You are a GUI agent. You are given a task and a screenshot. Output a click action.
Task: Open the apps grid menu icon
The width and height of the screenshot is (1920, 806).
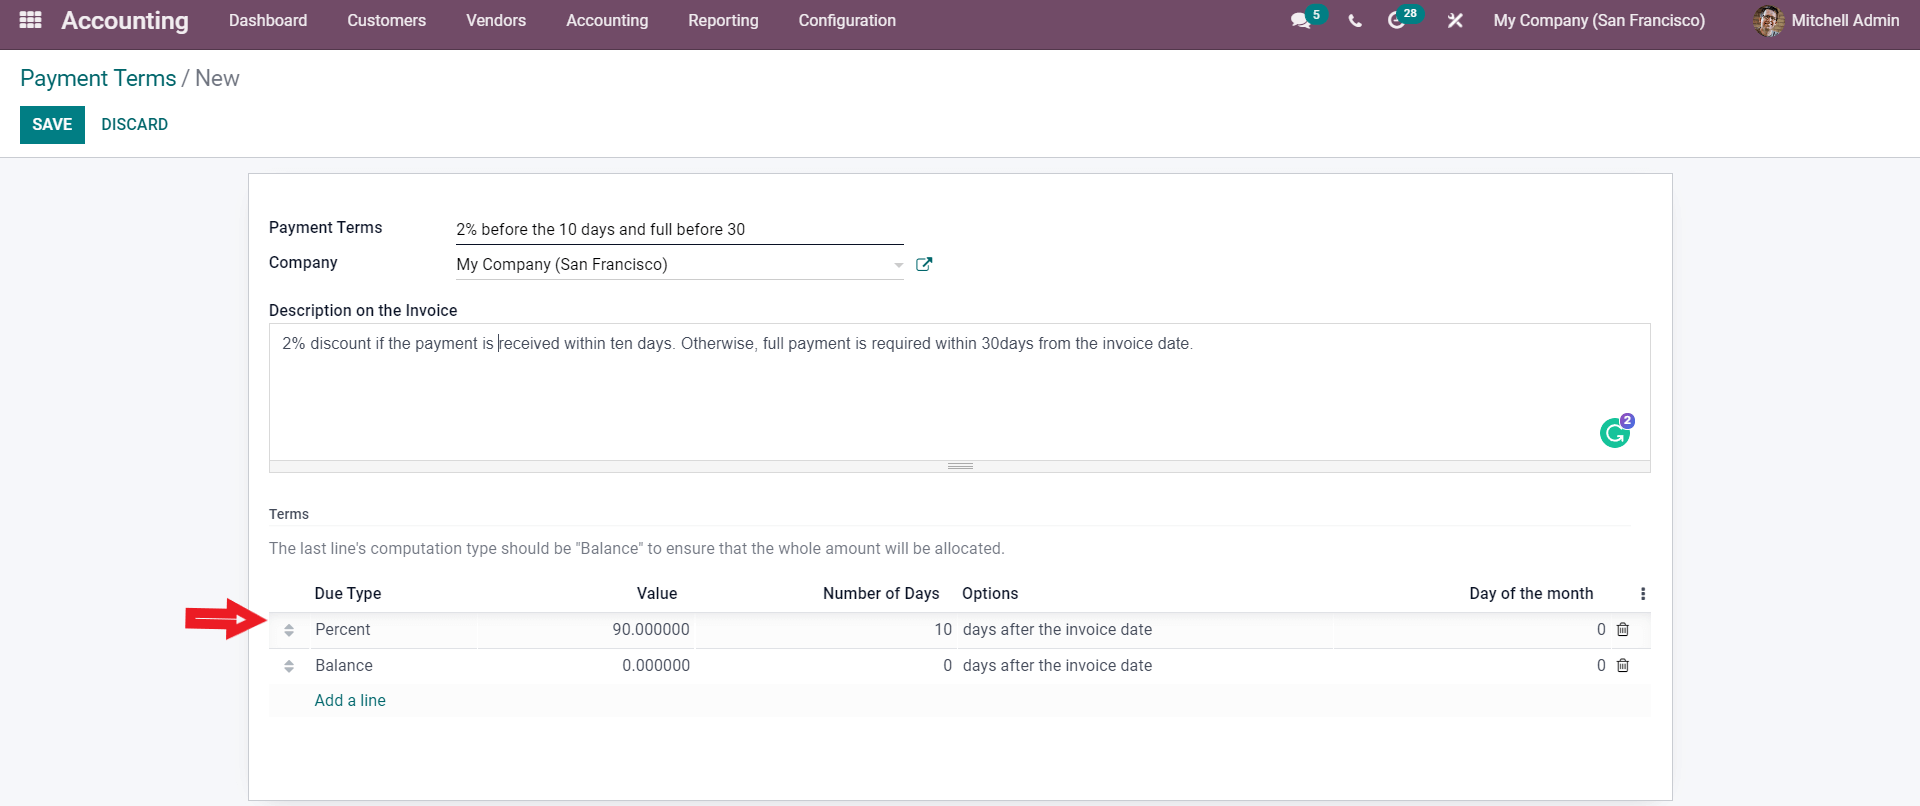click(x=30, y=20)
